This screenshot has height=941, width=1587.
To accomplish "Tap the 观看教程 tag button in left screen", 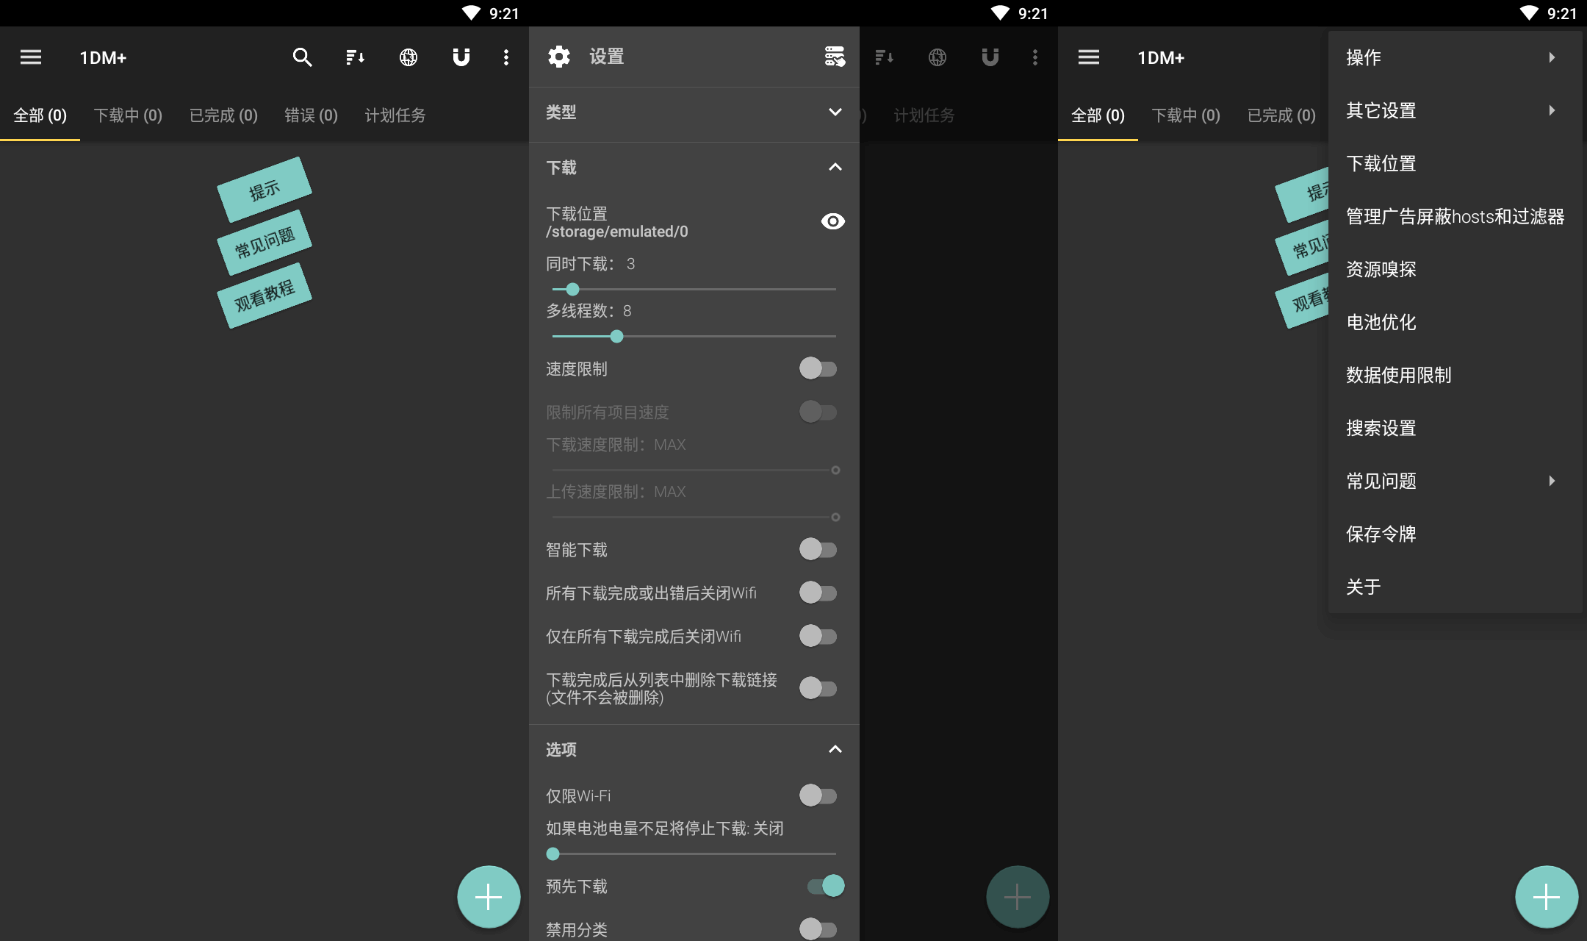I will click(264, 295).
